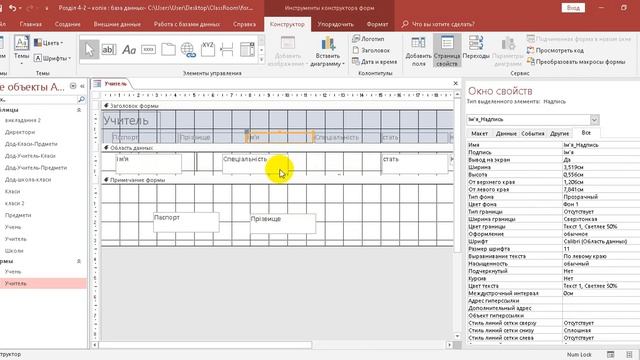Open the navigation pane category menu arrow
Image resolution: width=640 pixels, height=360 pixels.
click(73, 86)
